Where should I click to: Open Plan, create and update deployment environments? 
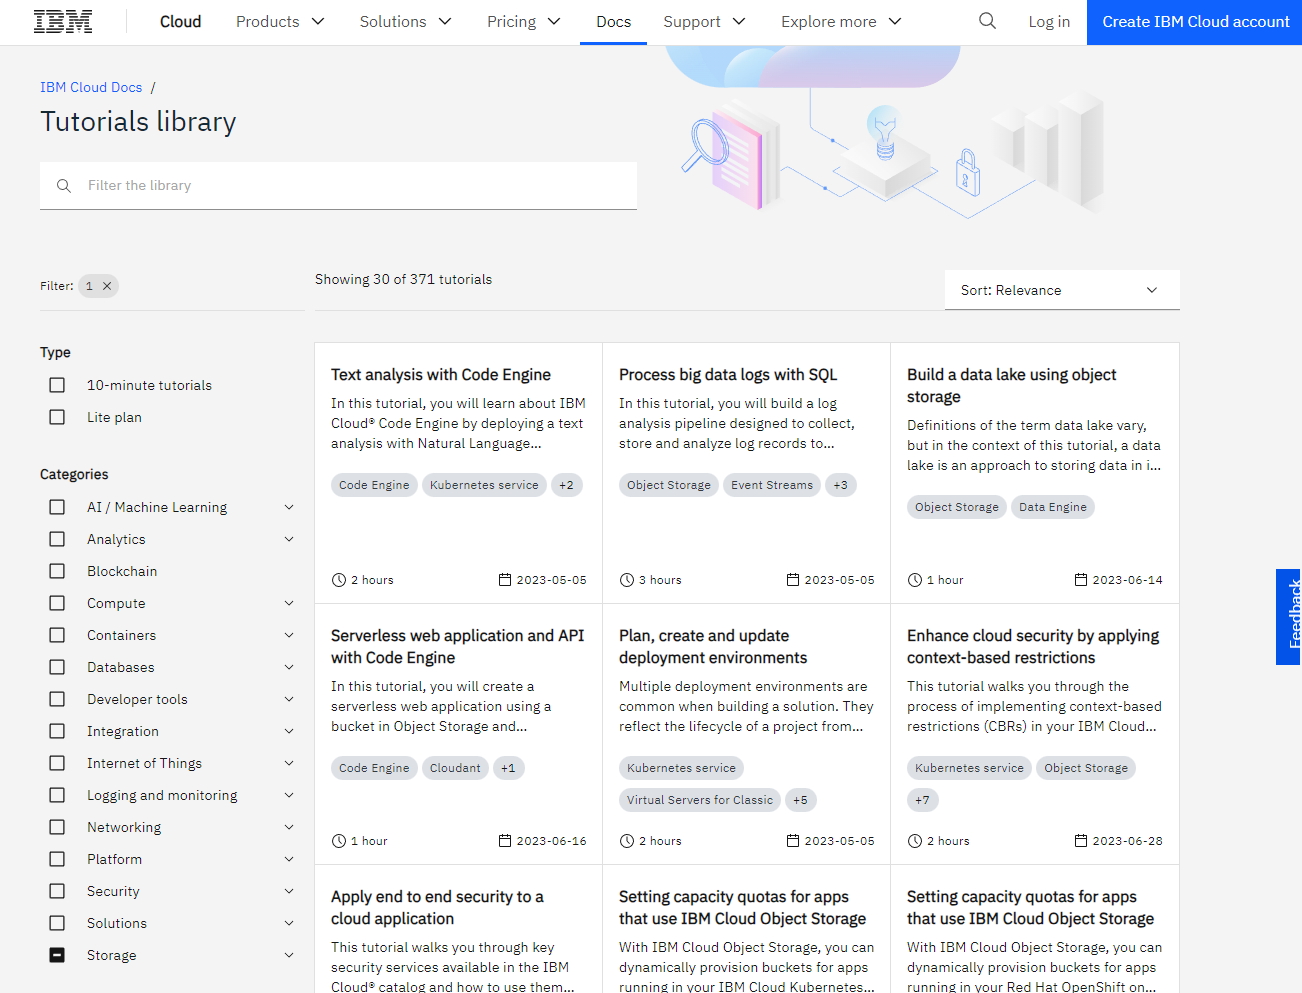[x=713, y=647]
